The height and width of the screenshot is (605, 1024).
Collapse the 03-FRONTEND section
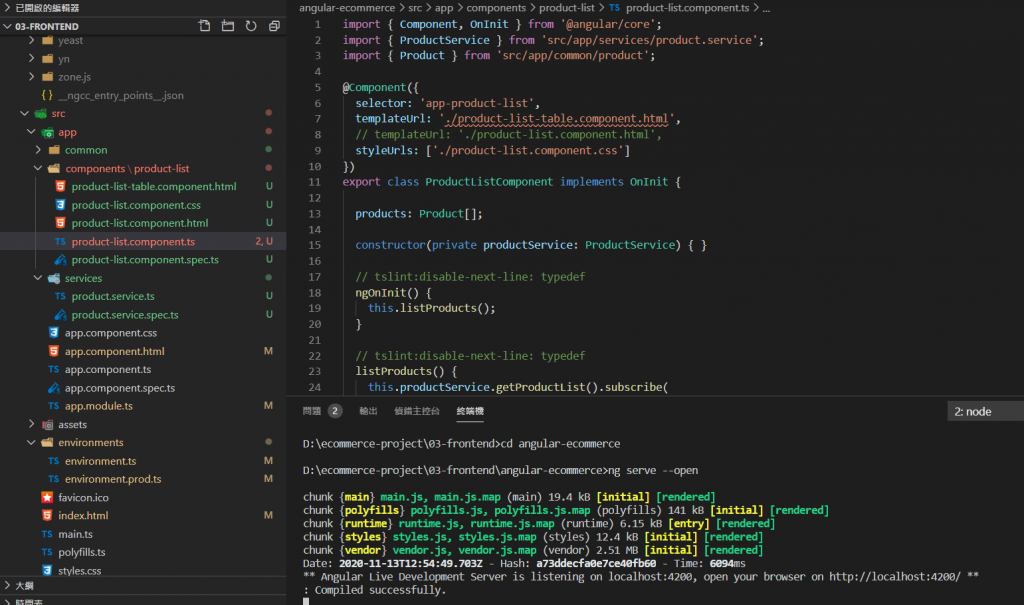(8, 26)
